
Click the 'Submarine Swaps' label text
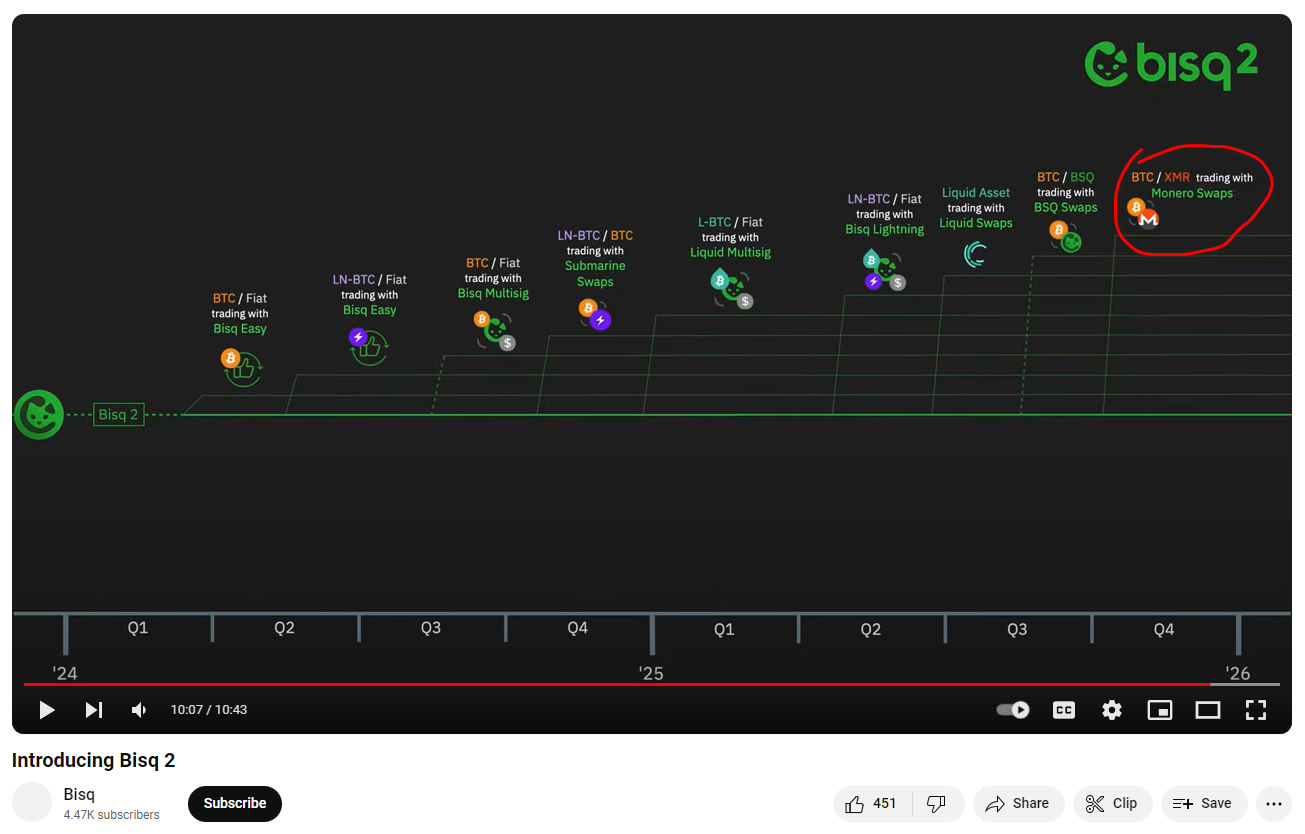coord(595,274)
